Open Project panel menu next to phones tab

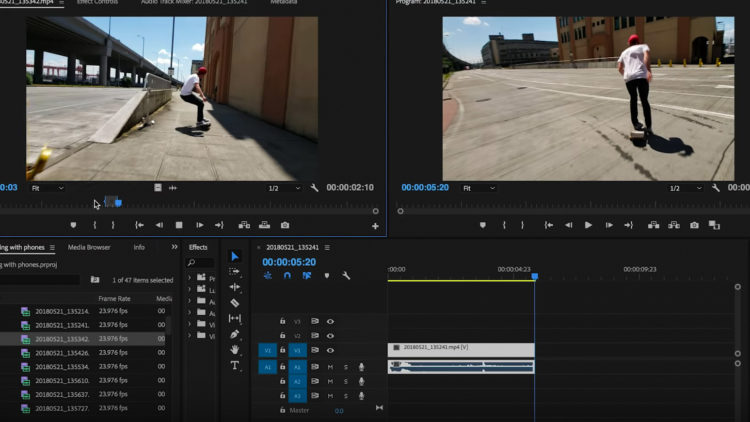pos(52,247)
